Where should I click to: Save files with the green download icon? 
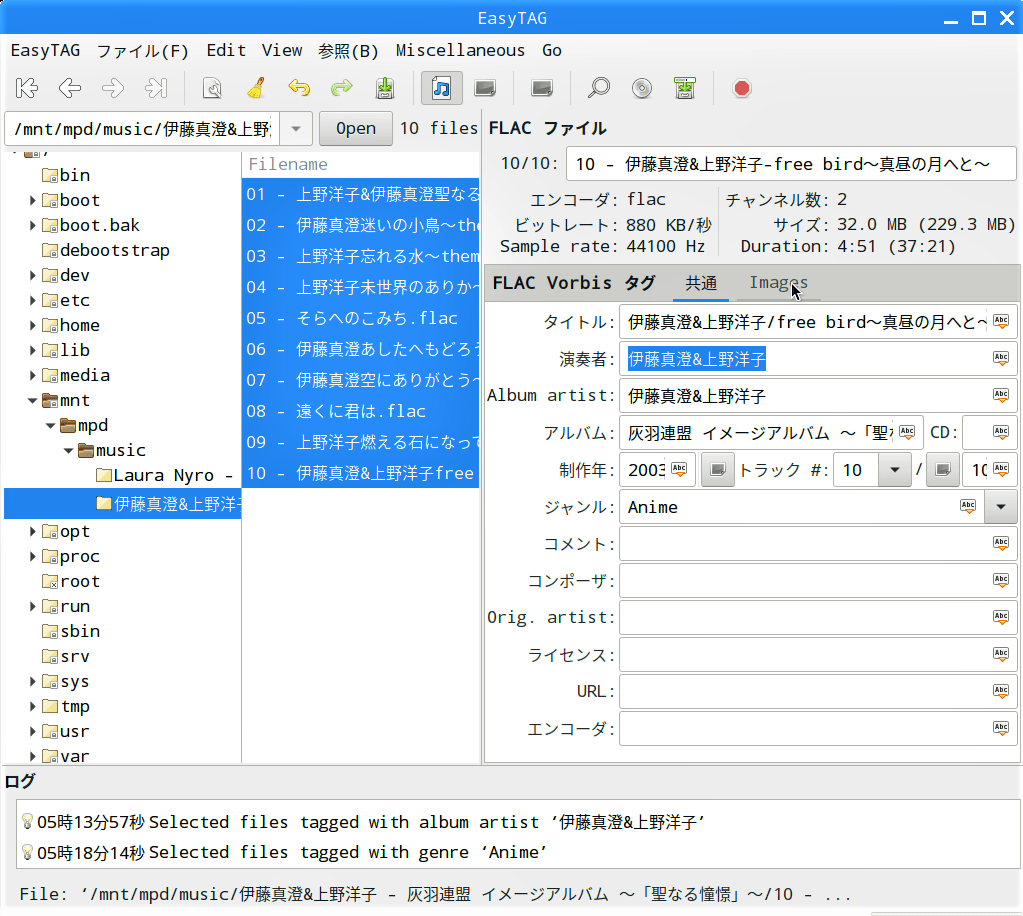[385, 88]
